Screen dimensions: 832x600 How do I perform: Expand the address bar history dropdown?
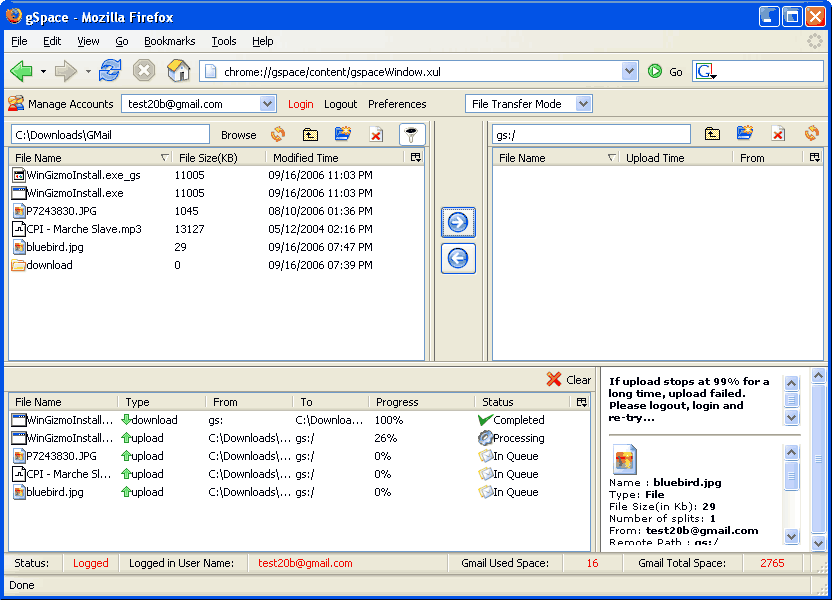(x=629, y=71)
